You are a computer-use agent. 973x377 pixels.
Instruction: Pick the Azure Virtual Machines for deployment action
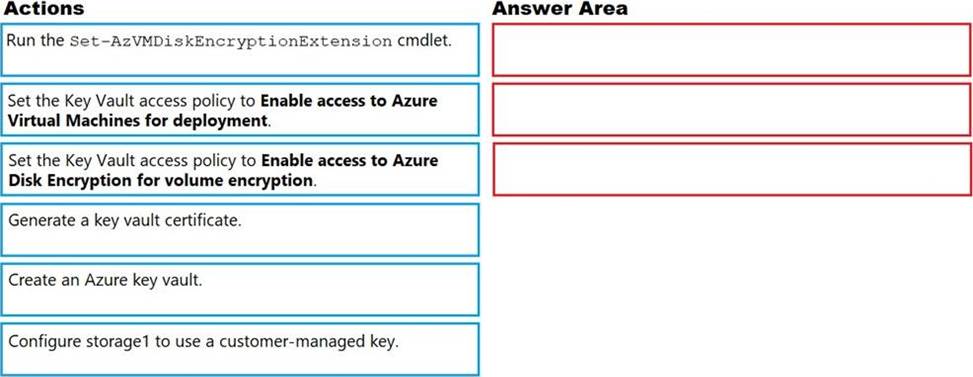tap(240, 109)
